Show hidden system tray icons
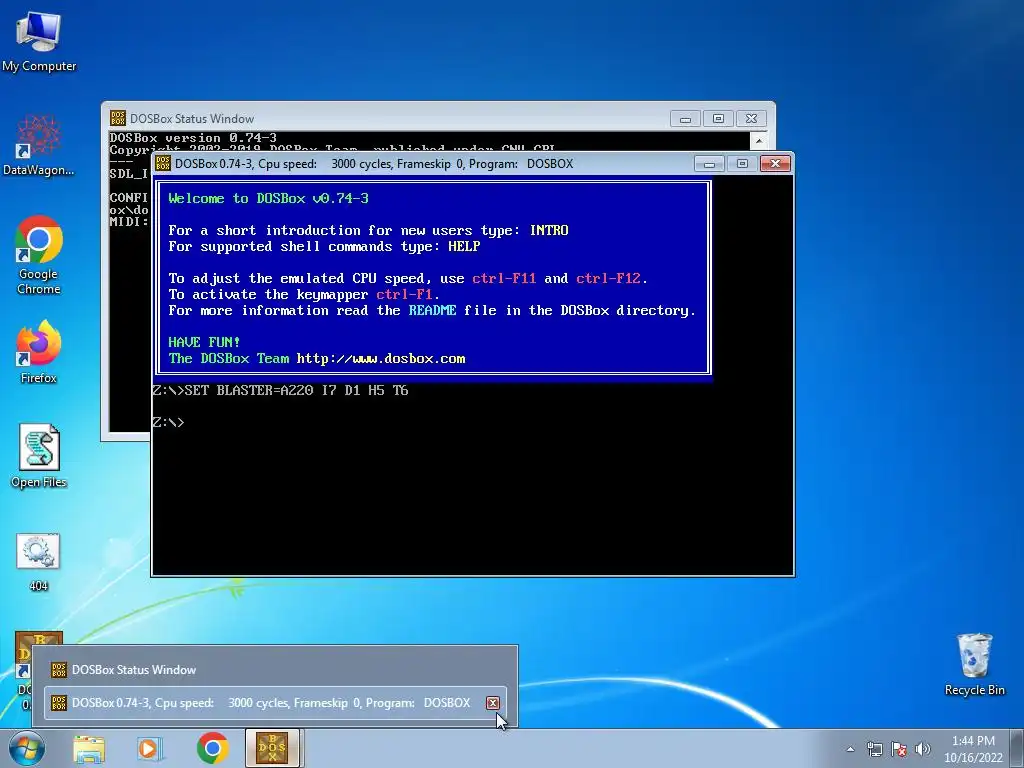The width and height of the screenshot is (1024, 768). pyautogui.click(x=850, y=749)
